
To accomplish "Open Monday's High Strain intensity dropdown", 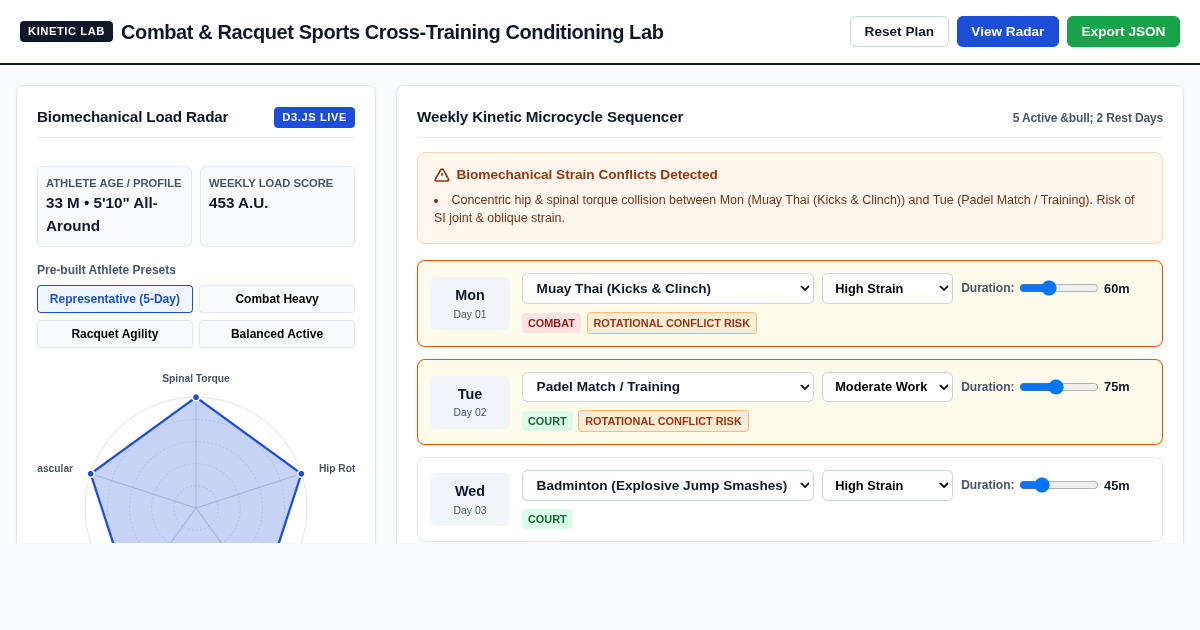I will coord(887,288).
